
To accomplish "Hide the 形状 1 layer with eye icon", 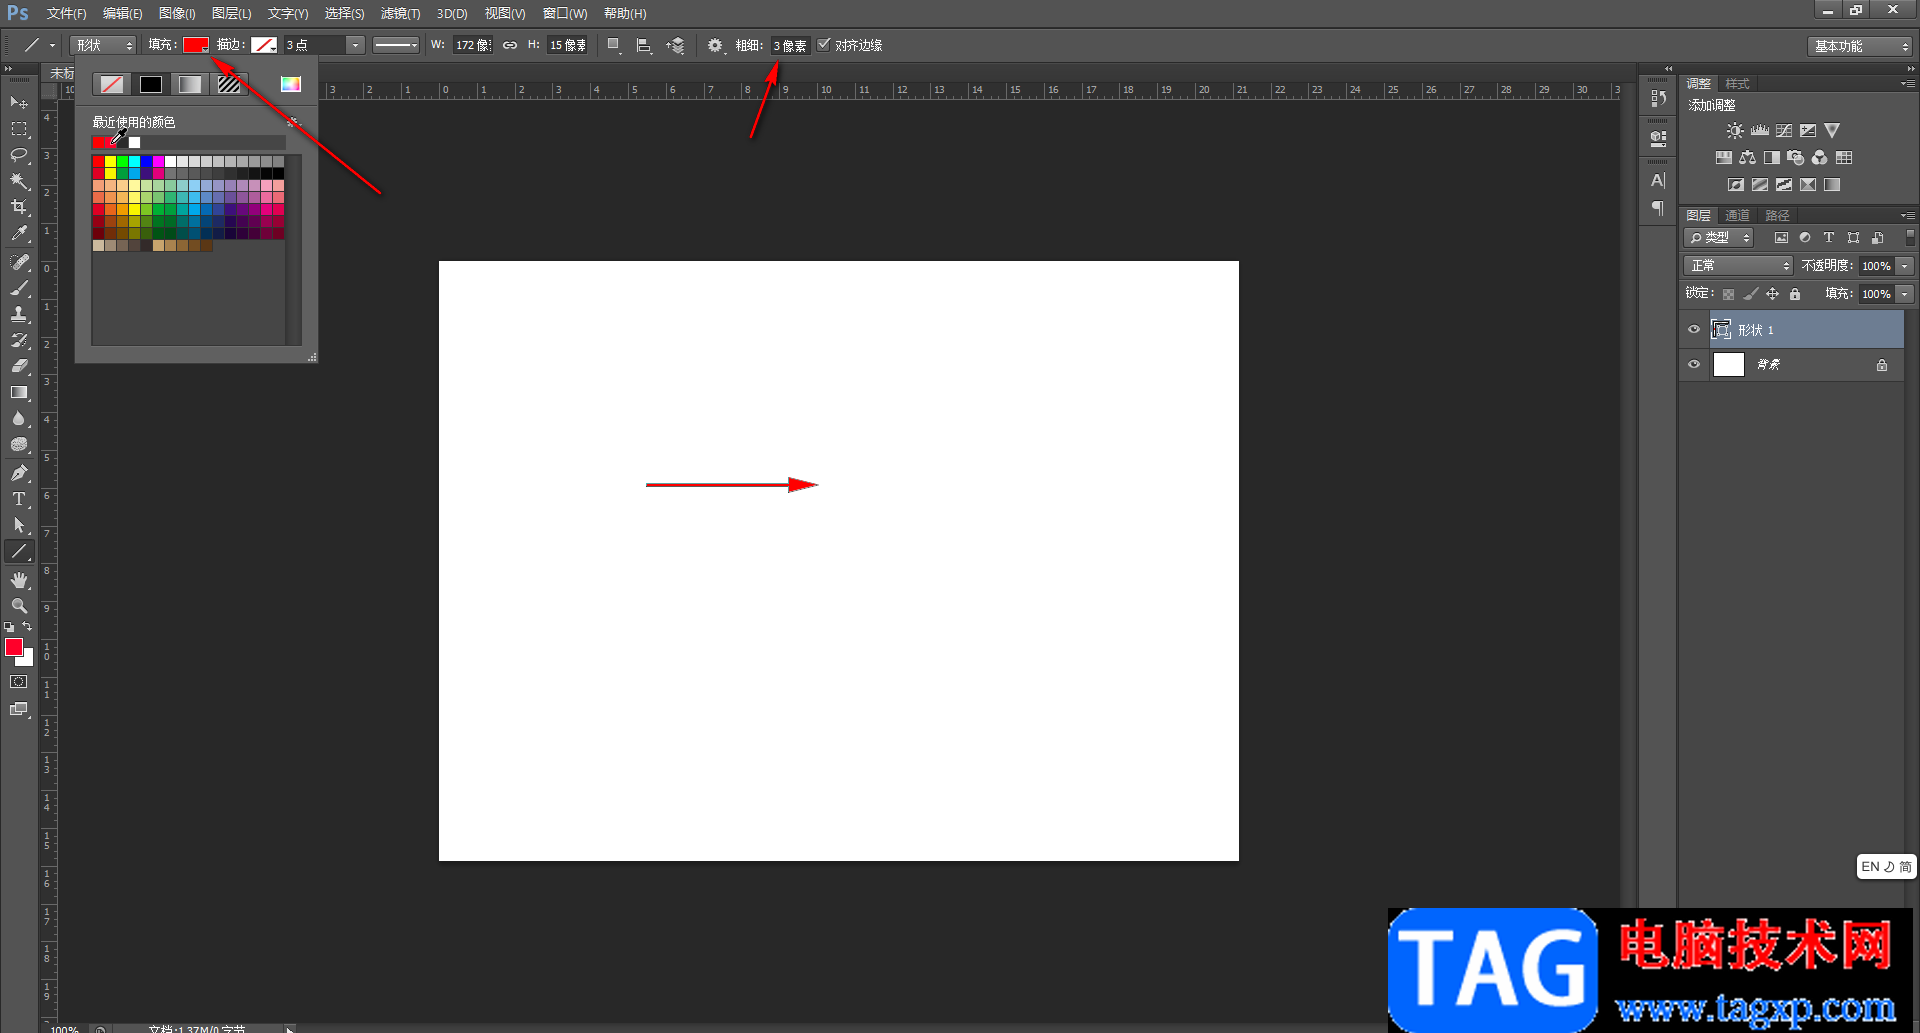I will (x=1694, y=330).
